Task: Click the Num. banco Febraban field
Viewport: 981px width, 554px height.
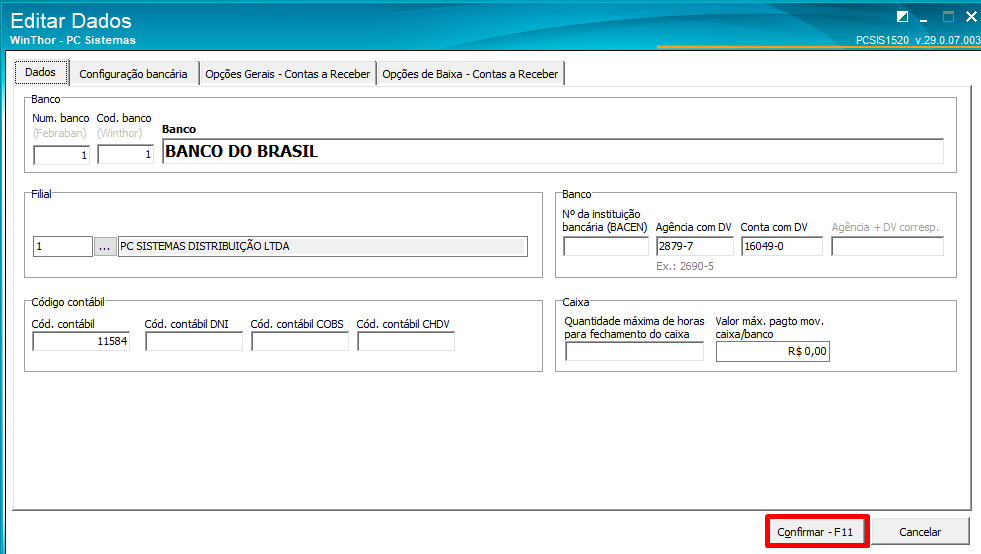Action: point(61,155)
